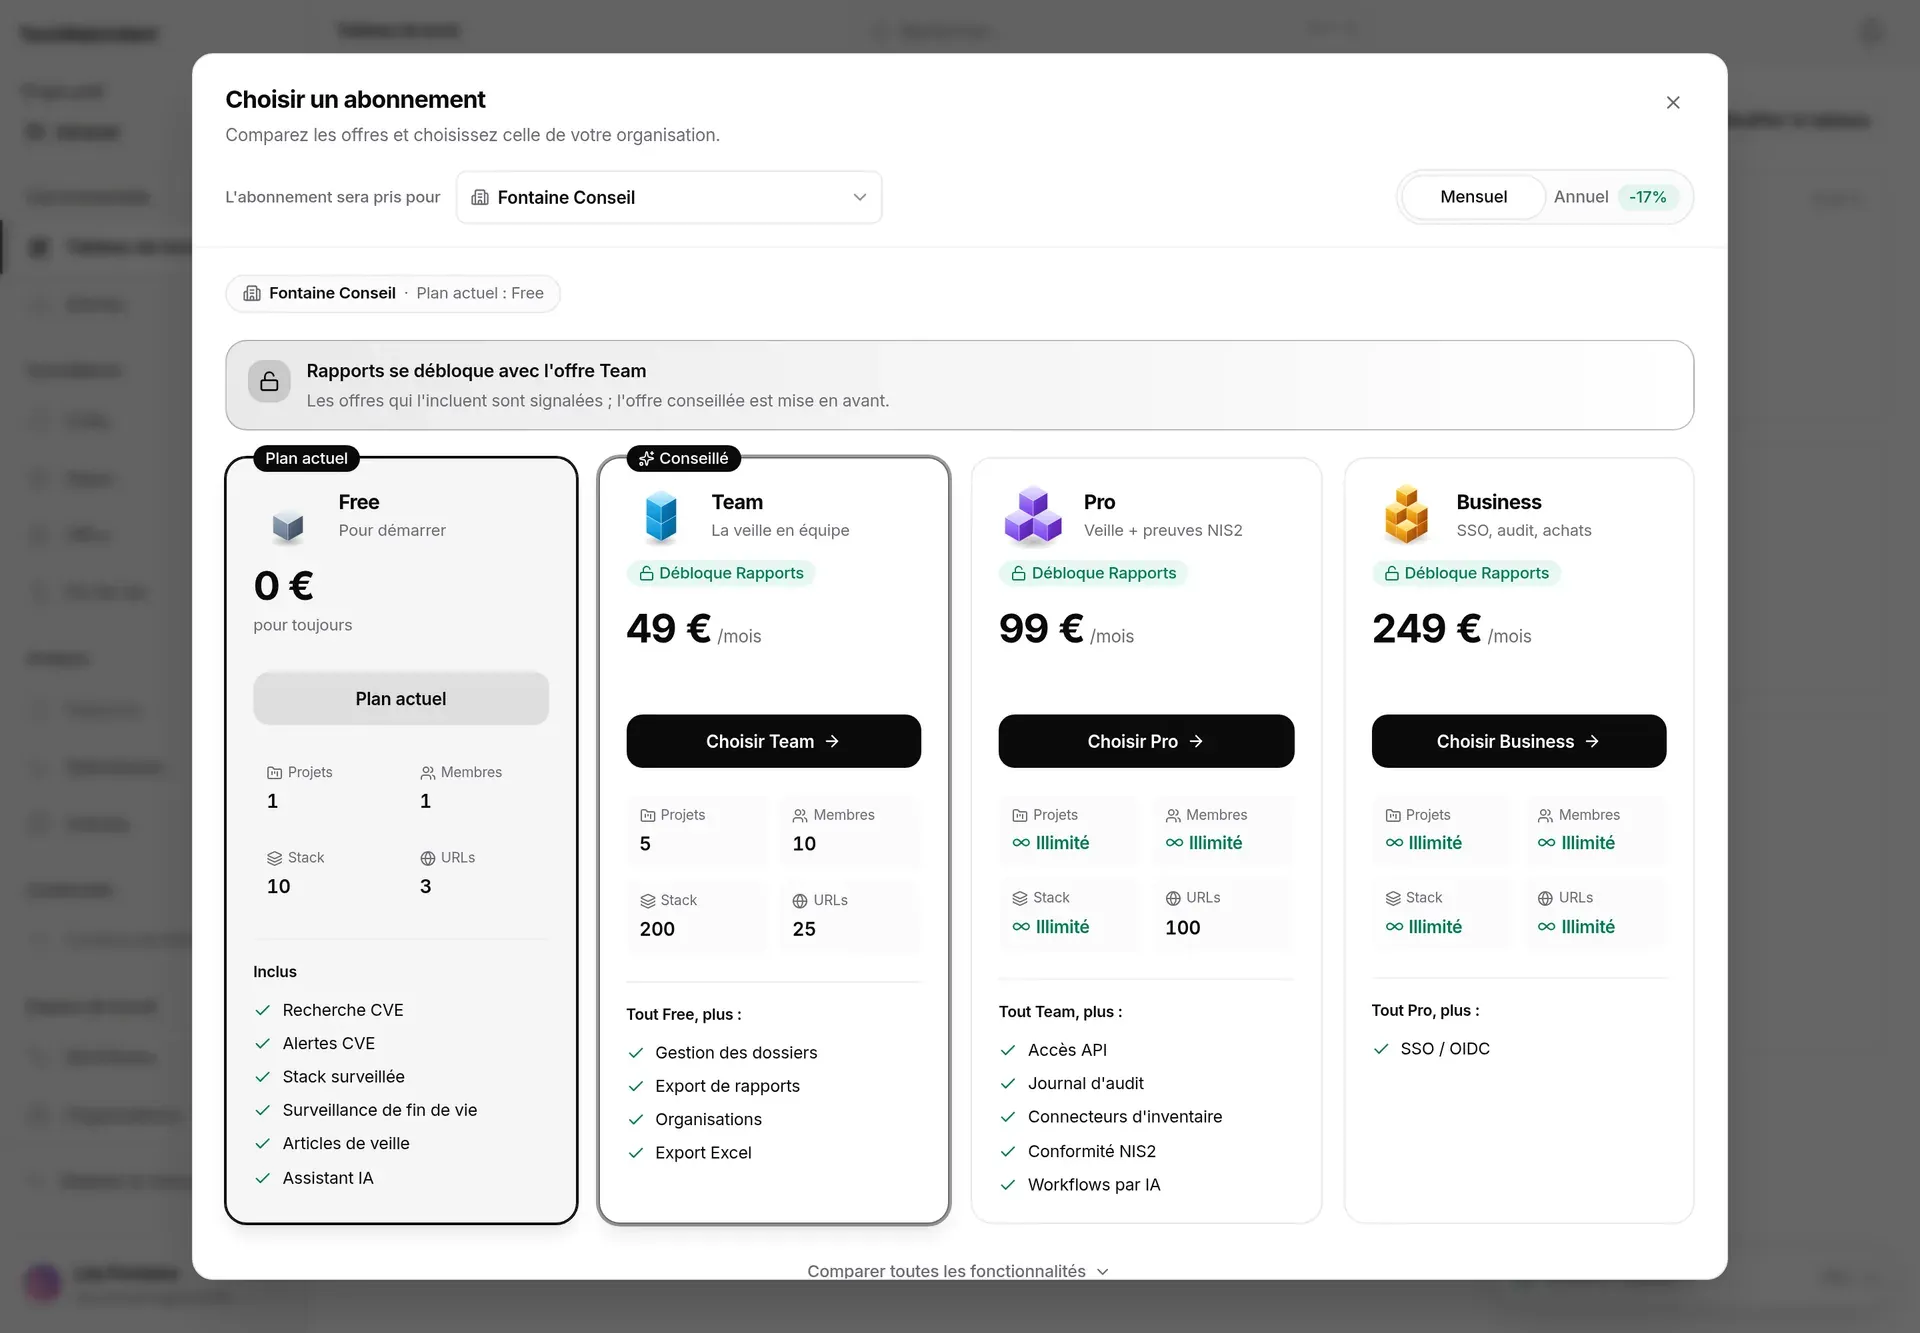Click the Choisir Team button

(773, 741)
